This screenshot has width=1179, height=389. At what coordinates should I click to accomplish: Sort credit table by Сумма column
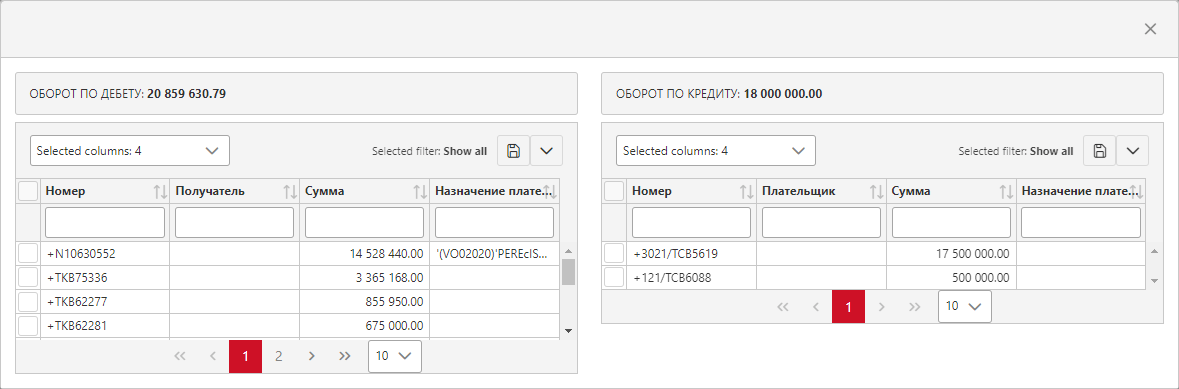click(1006, 192)
